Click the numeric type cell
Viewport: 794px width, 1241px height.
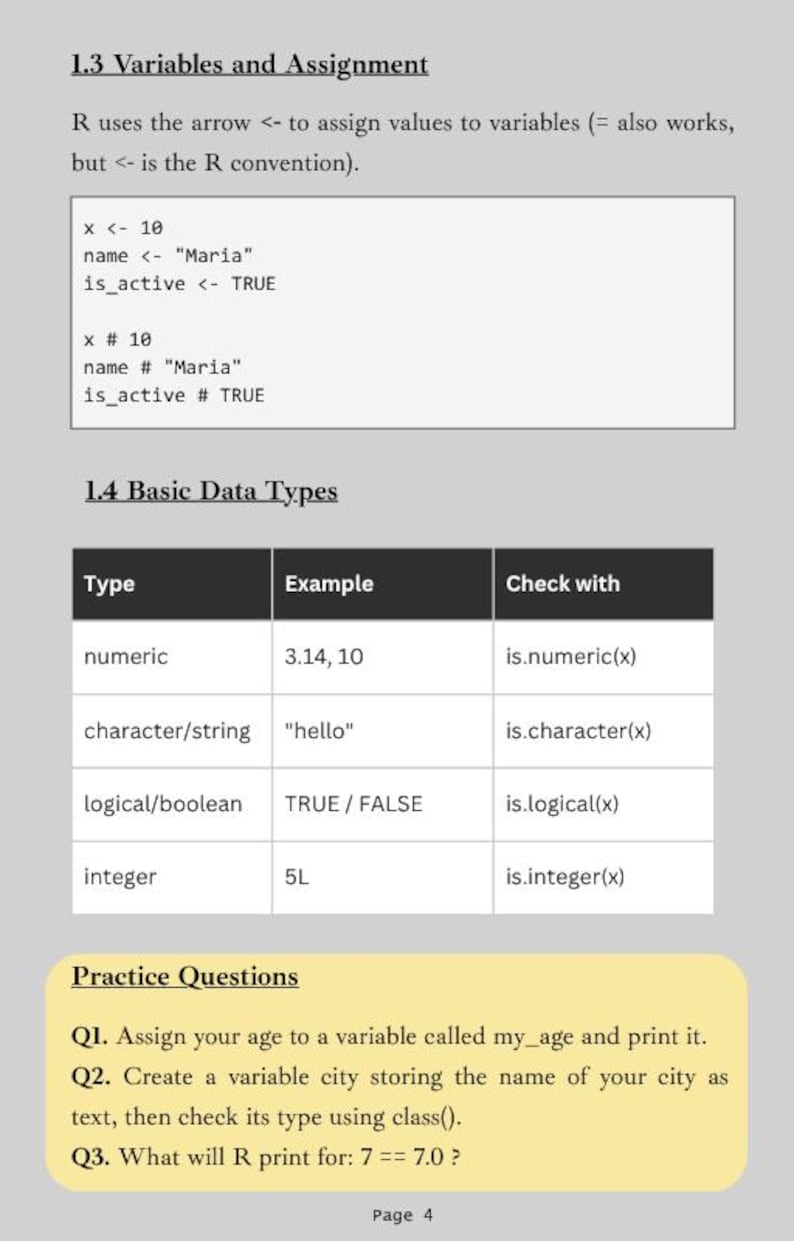click(x=171, y=657)
